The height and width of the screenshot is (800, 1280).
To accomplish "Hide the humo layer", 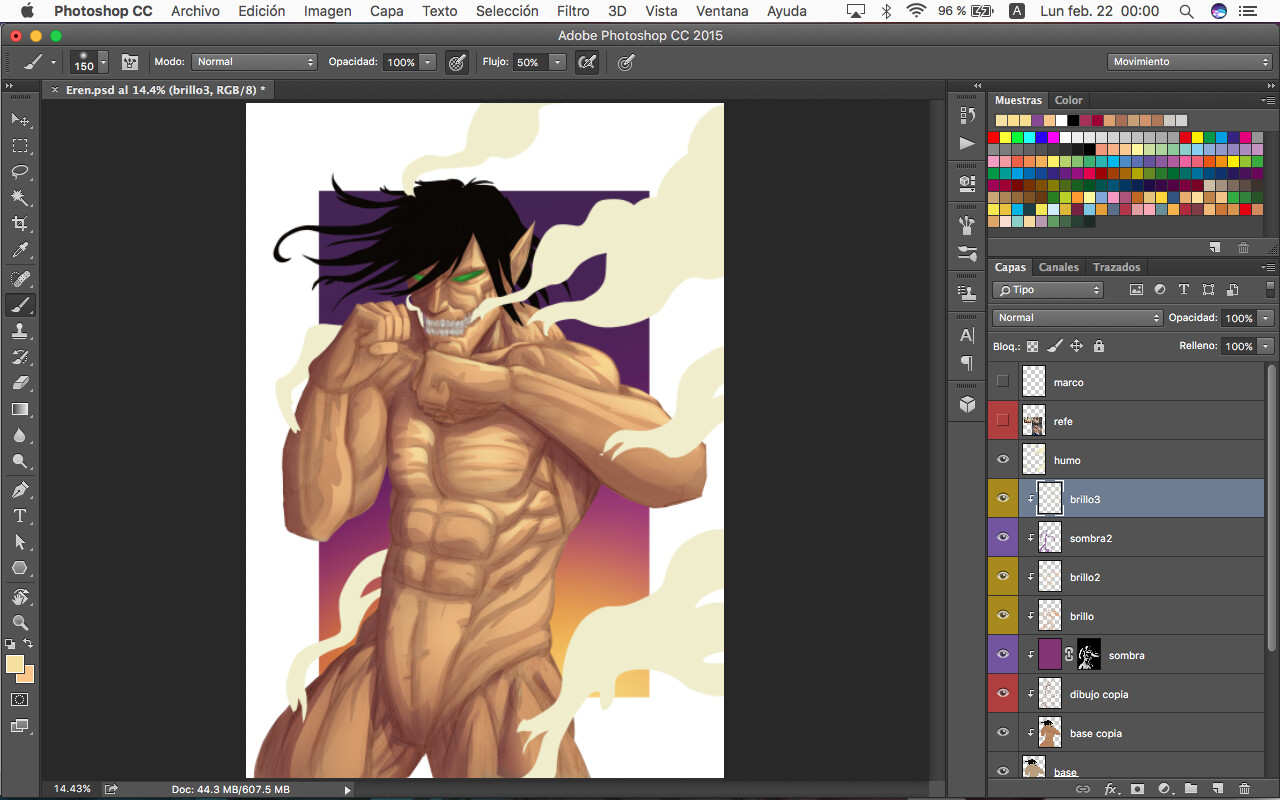I will [x=1003, y=460].
